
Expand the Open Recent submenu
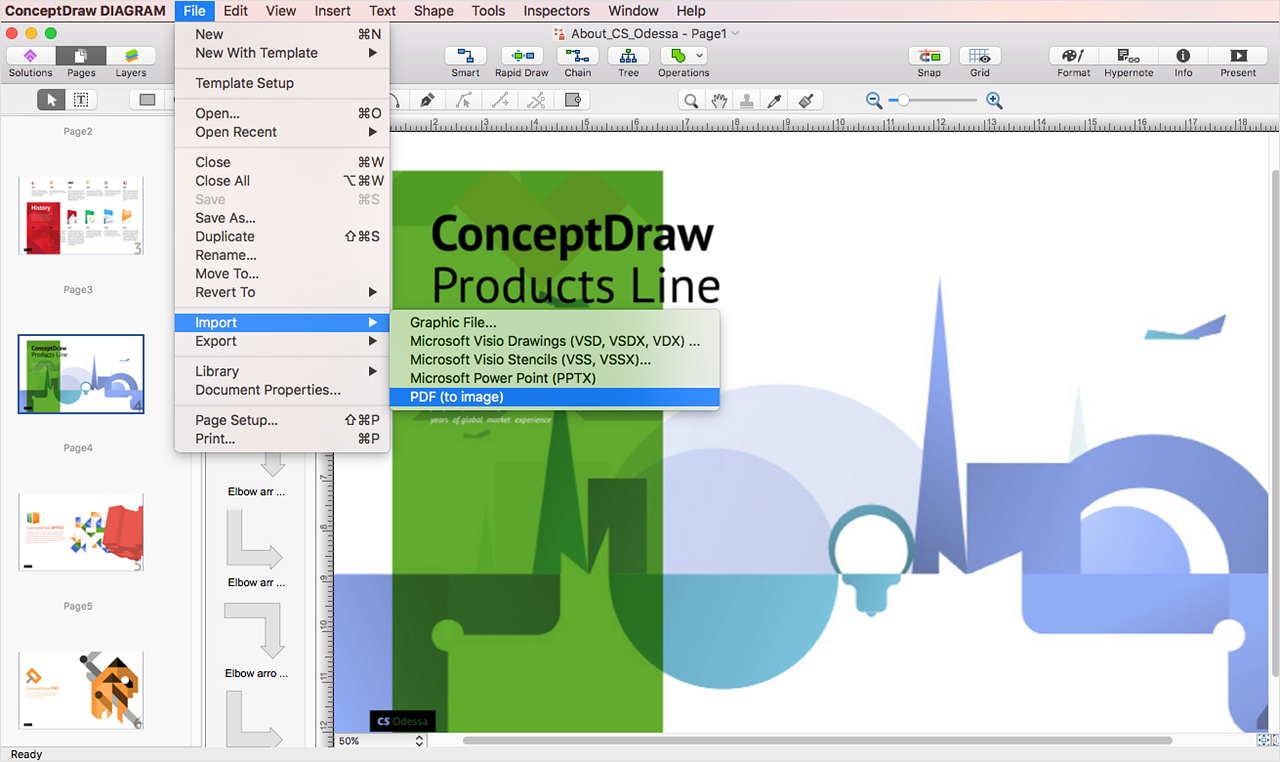[x=282, y=132]
